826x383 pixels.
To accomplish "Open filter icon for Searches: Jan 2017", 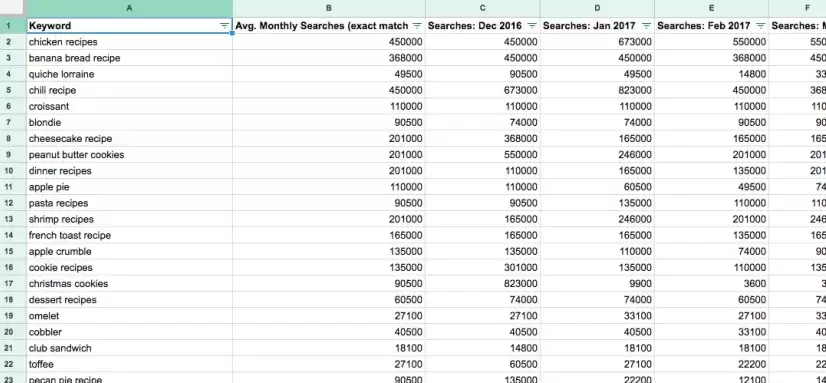I will coord(646,26).
